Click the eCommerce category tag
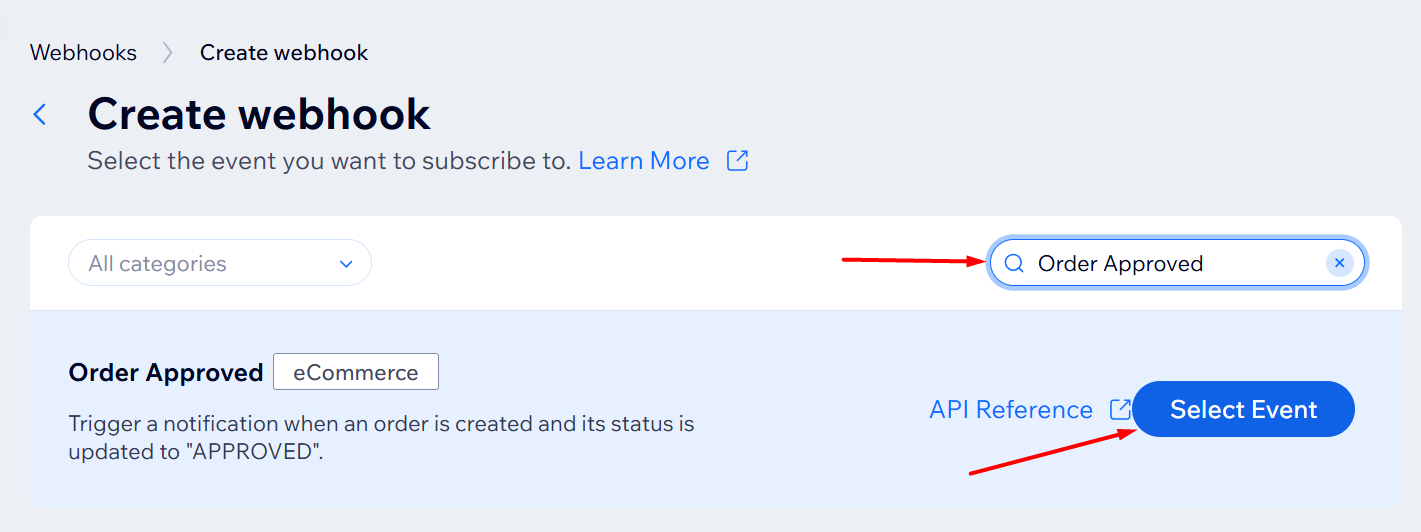1421x532 pixels. coord(355,372)
